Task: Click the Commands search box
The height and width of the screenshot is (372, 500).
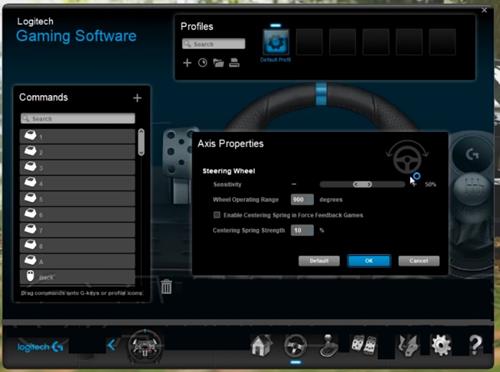Action: pos(78,118)
